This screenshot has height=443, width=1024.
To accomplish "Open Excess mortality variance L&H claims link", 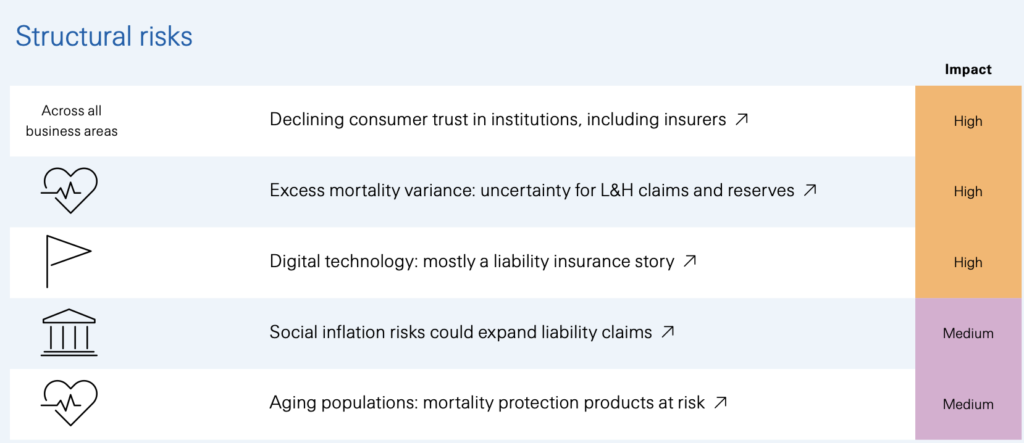I will pyautogui.click(x=532, y=191).
